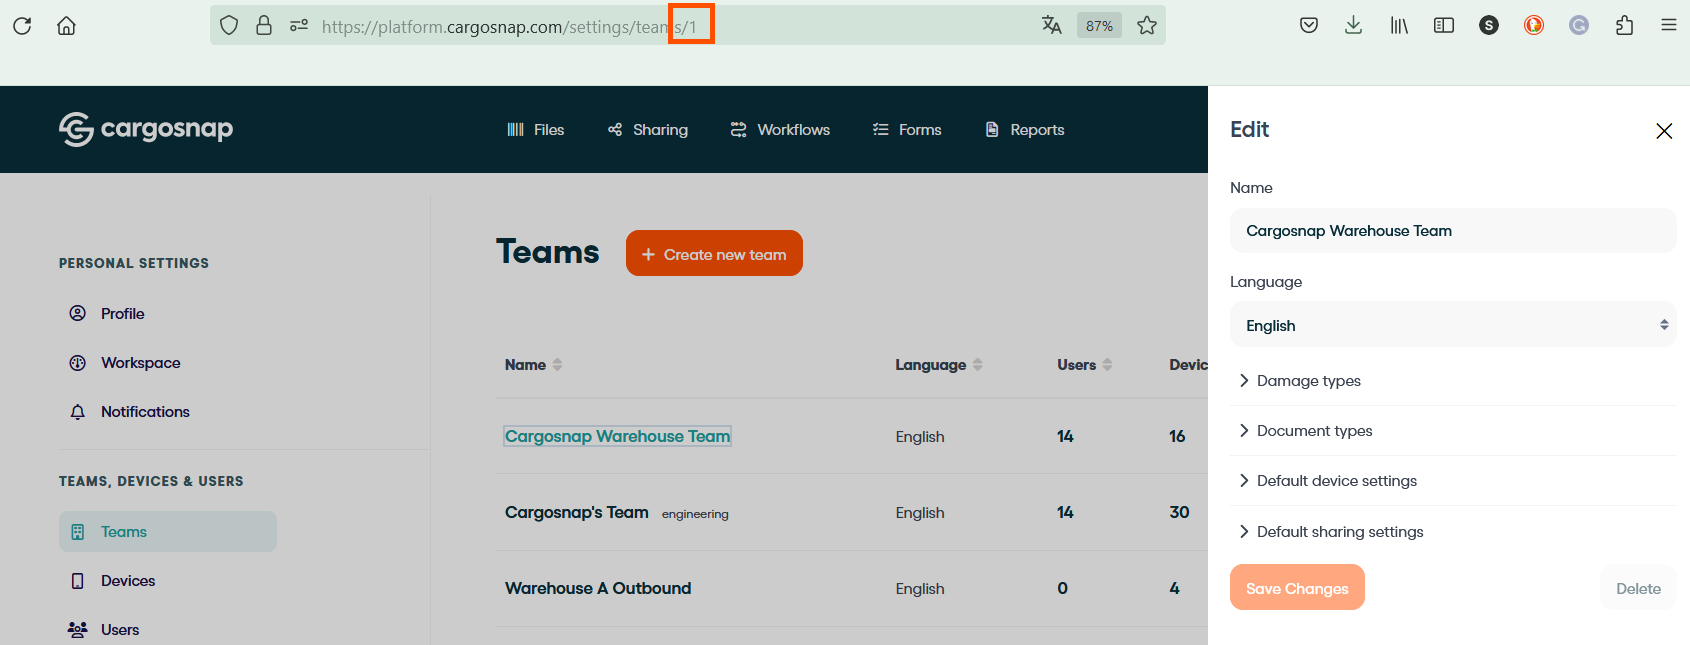Expand the Default device settings section

(1453, 481)
